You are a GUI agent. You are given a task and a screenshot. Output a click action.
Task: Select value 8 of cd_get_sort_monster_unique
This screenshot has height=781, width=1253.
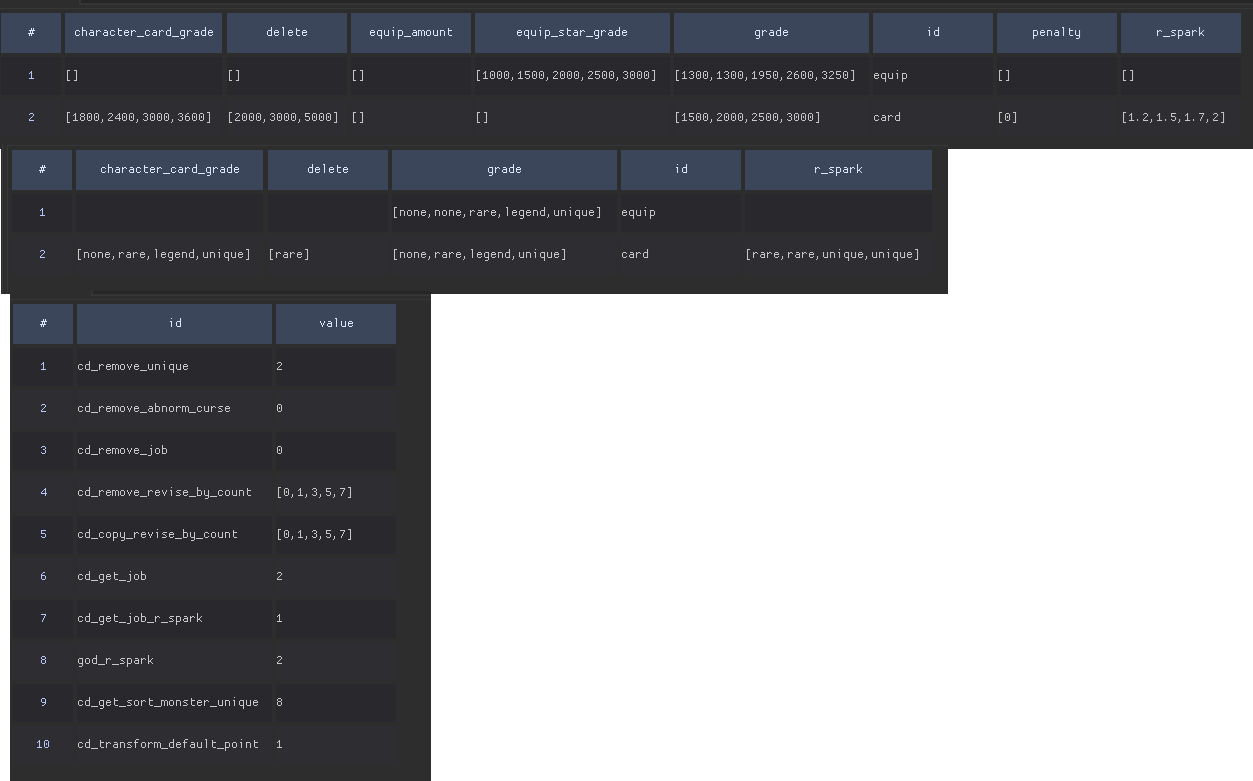point(336,702)
